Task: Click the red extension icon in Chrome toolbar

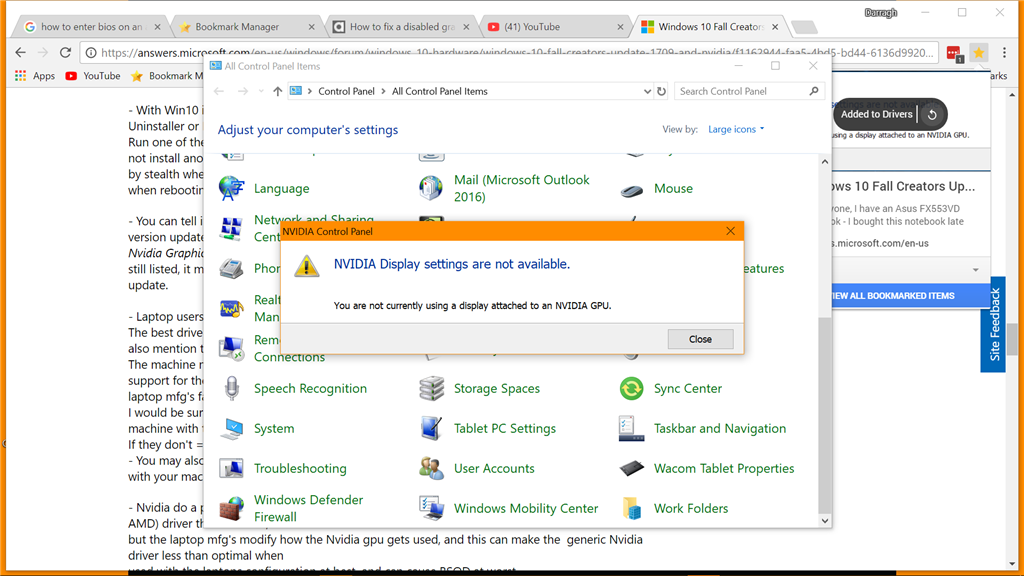Action: point(954,54)
